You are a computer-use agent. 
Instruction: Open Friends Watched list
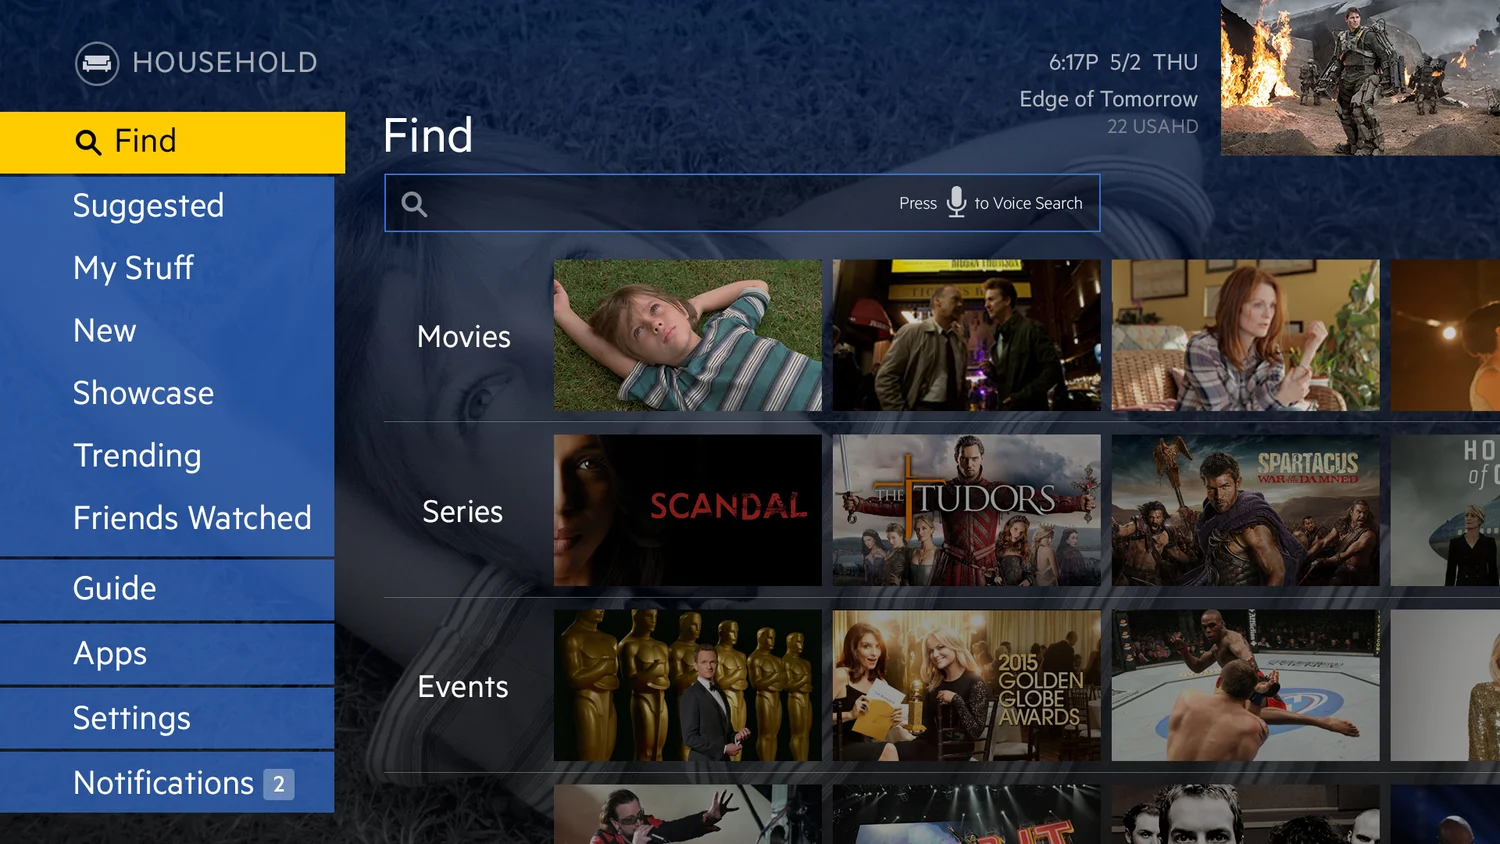tap(192, 518)
